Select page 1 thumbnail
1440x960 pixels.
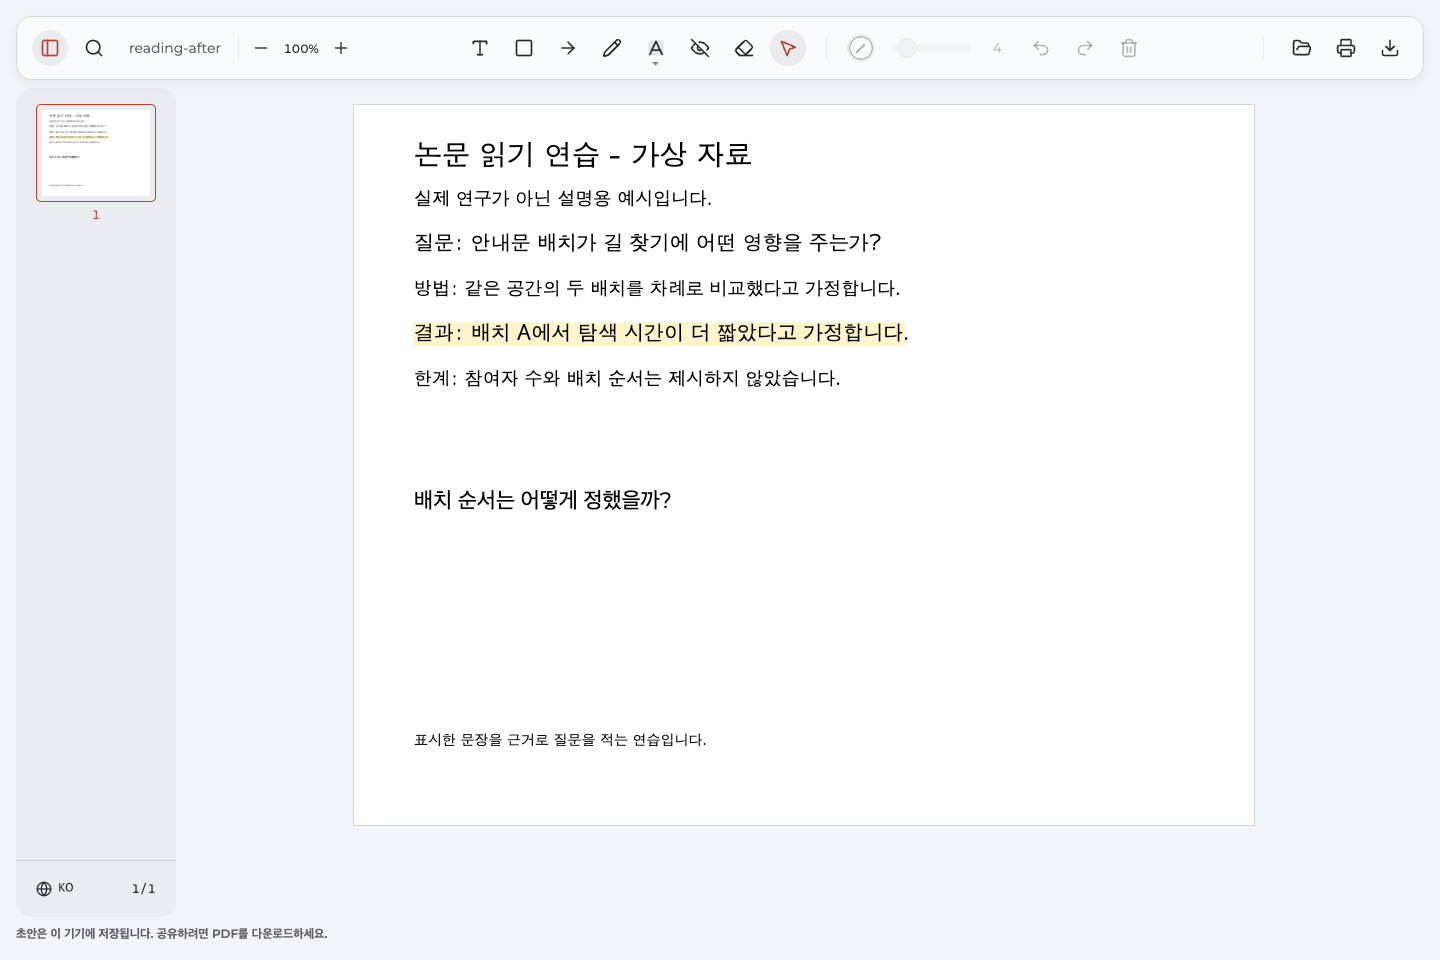pos(96,153)
